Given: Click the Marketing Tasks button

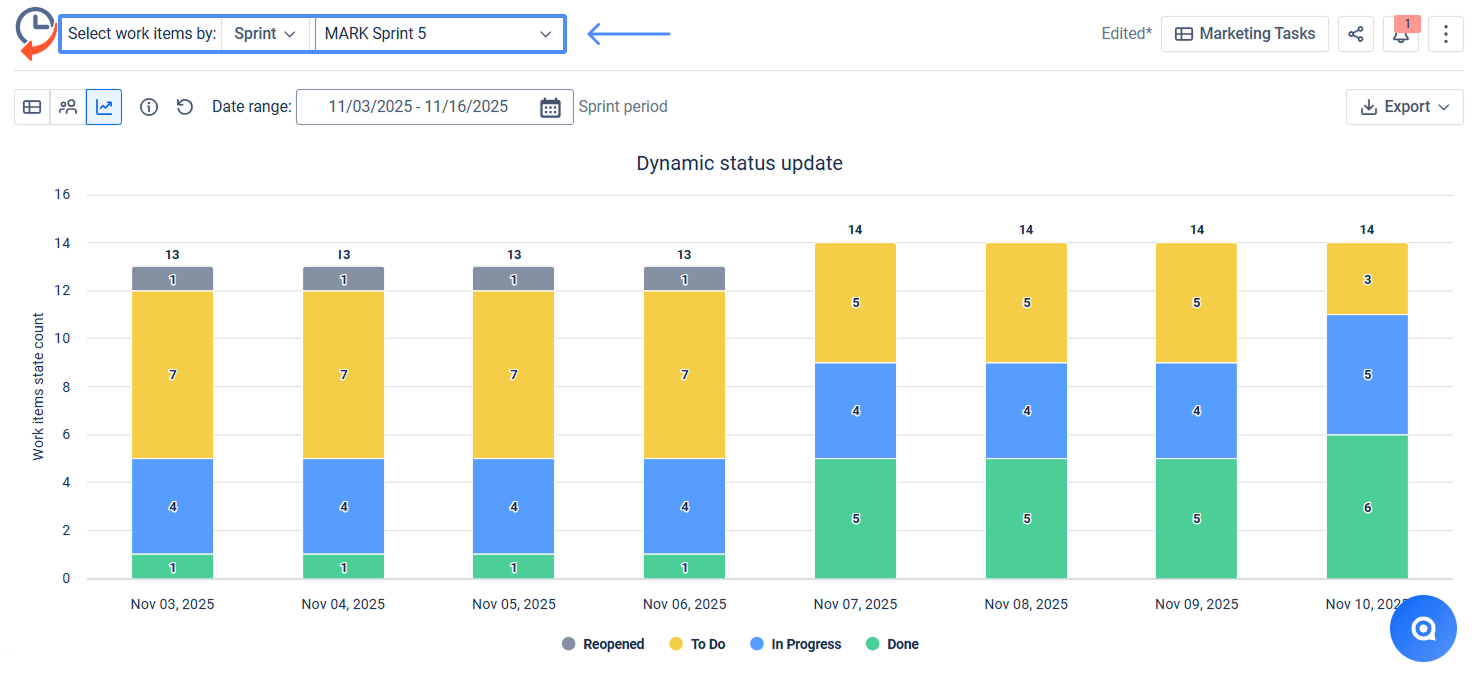Looking at the screenshot, I should coord(1245,34).
